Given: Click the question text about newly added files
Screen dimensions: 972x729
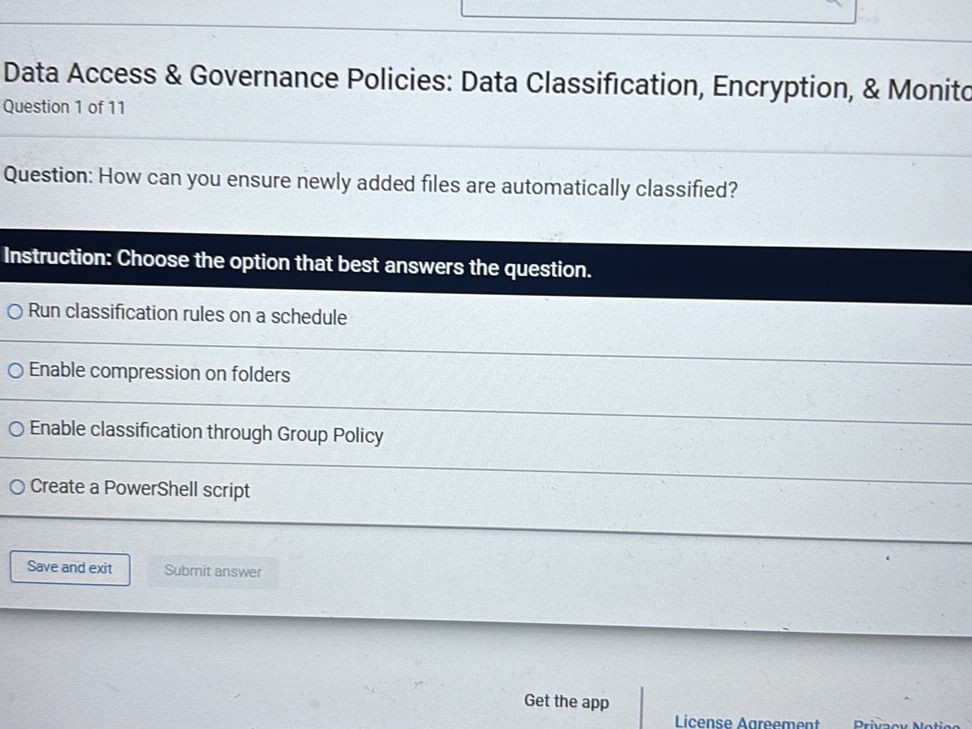Looking at the screenshot, I should pyautogui.click(x=418, y=187).
